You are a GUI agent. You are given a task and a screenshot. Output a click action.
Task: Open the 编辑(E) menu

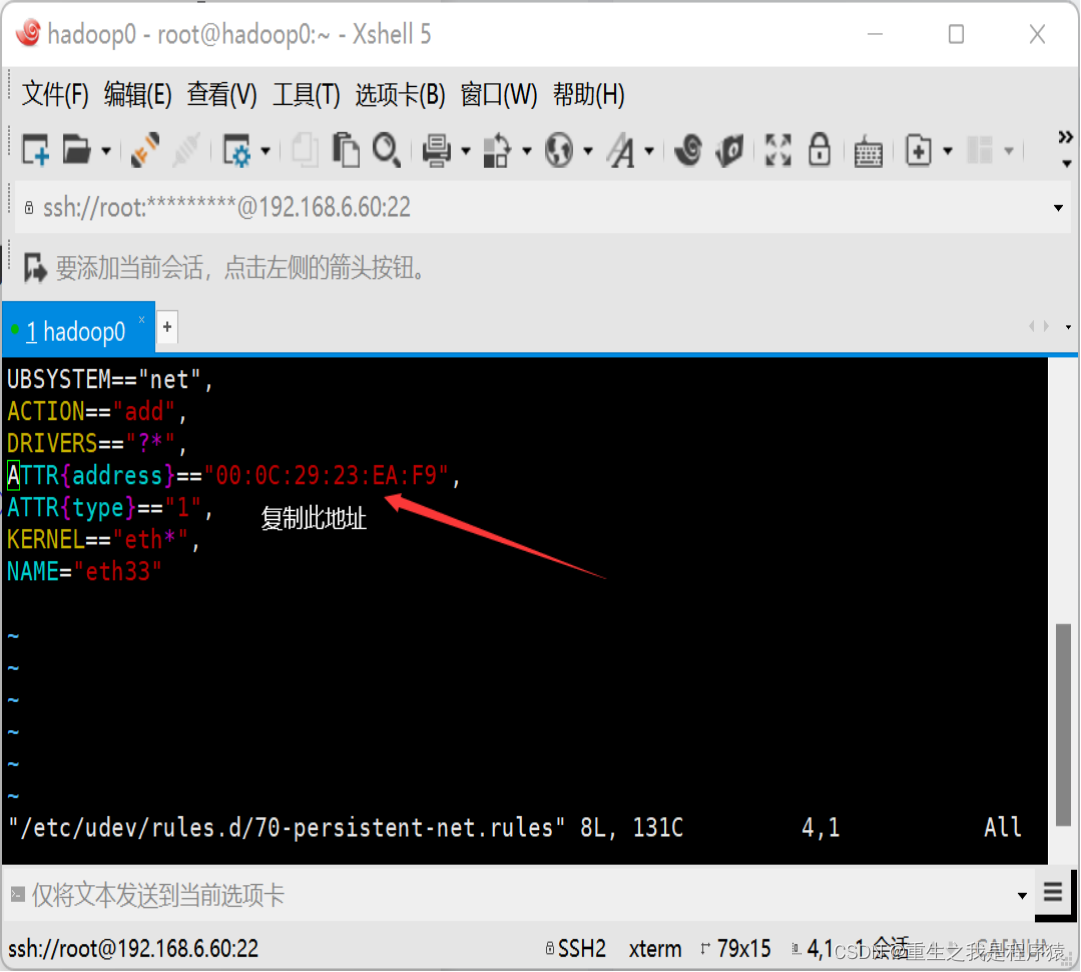(138, 94)
